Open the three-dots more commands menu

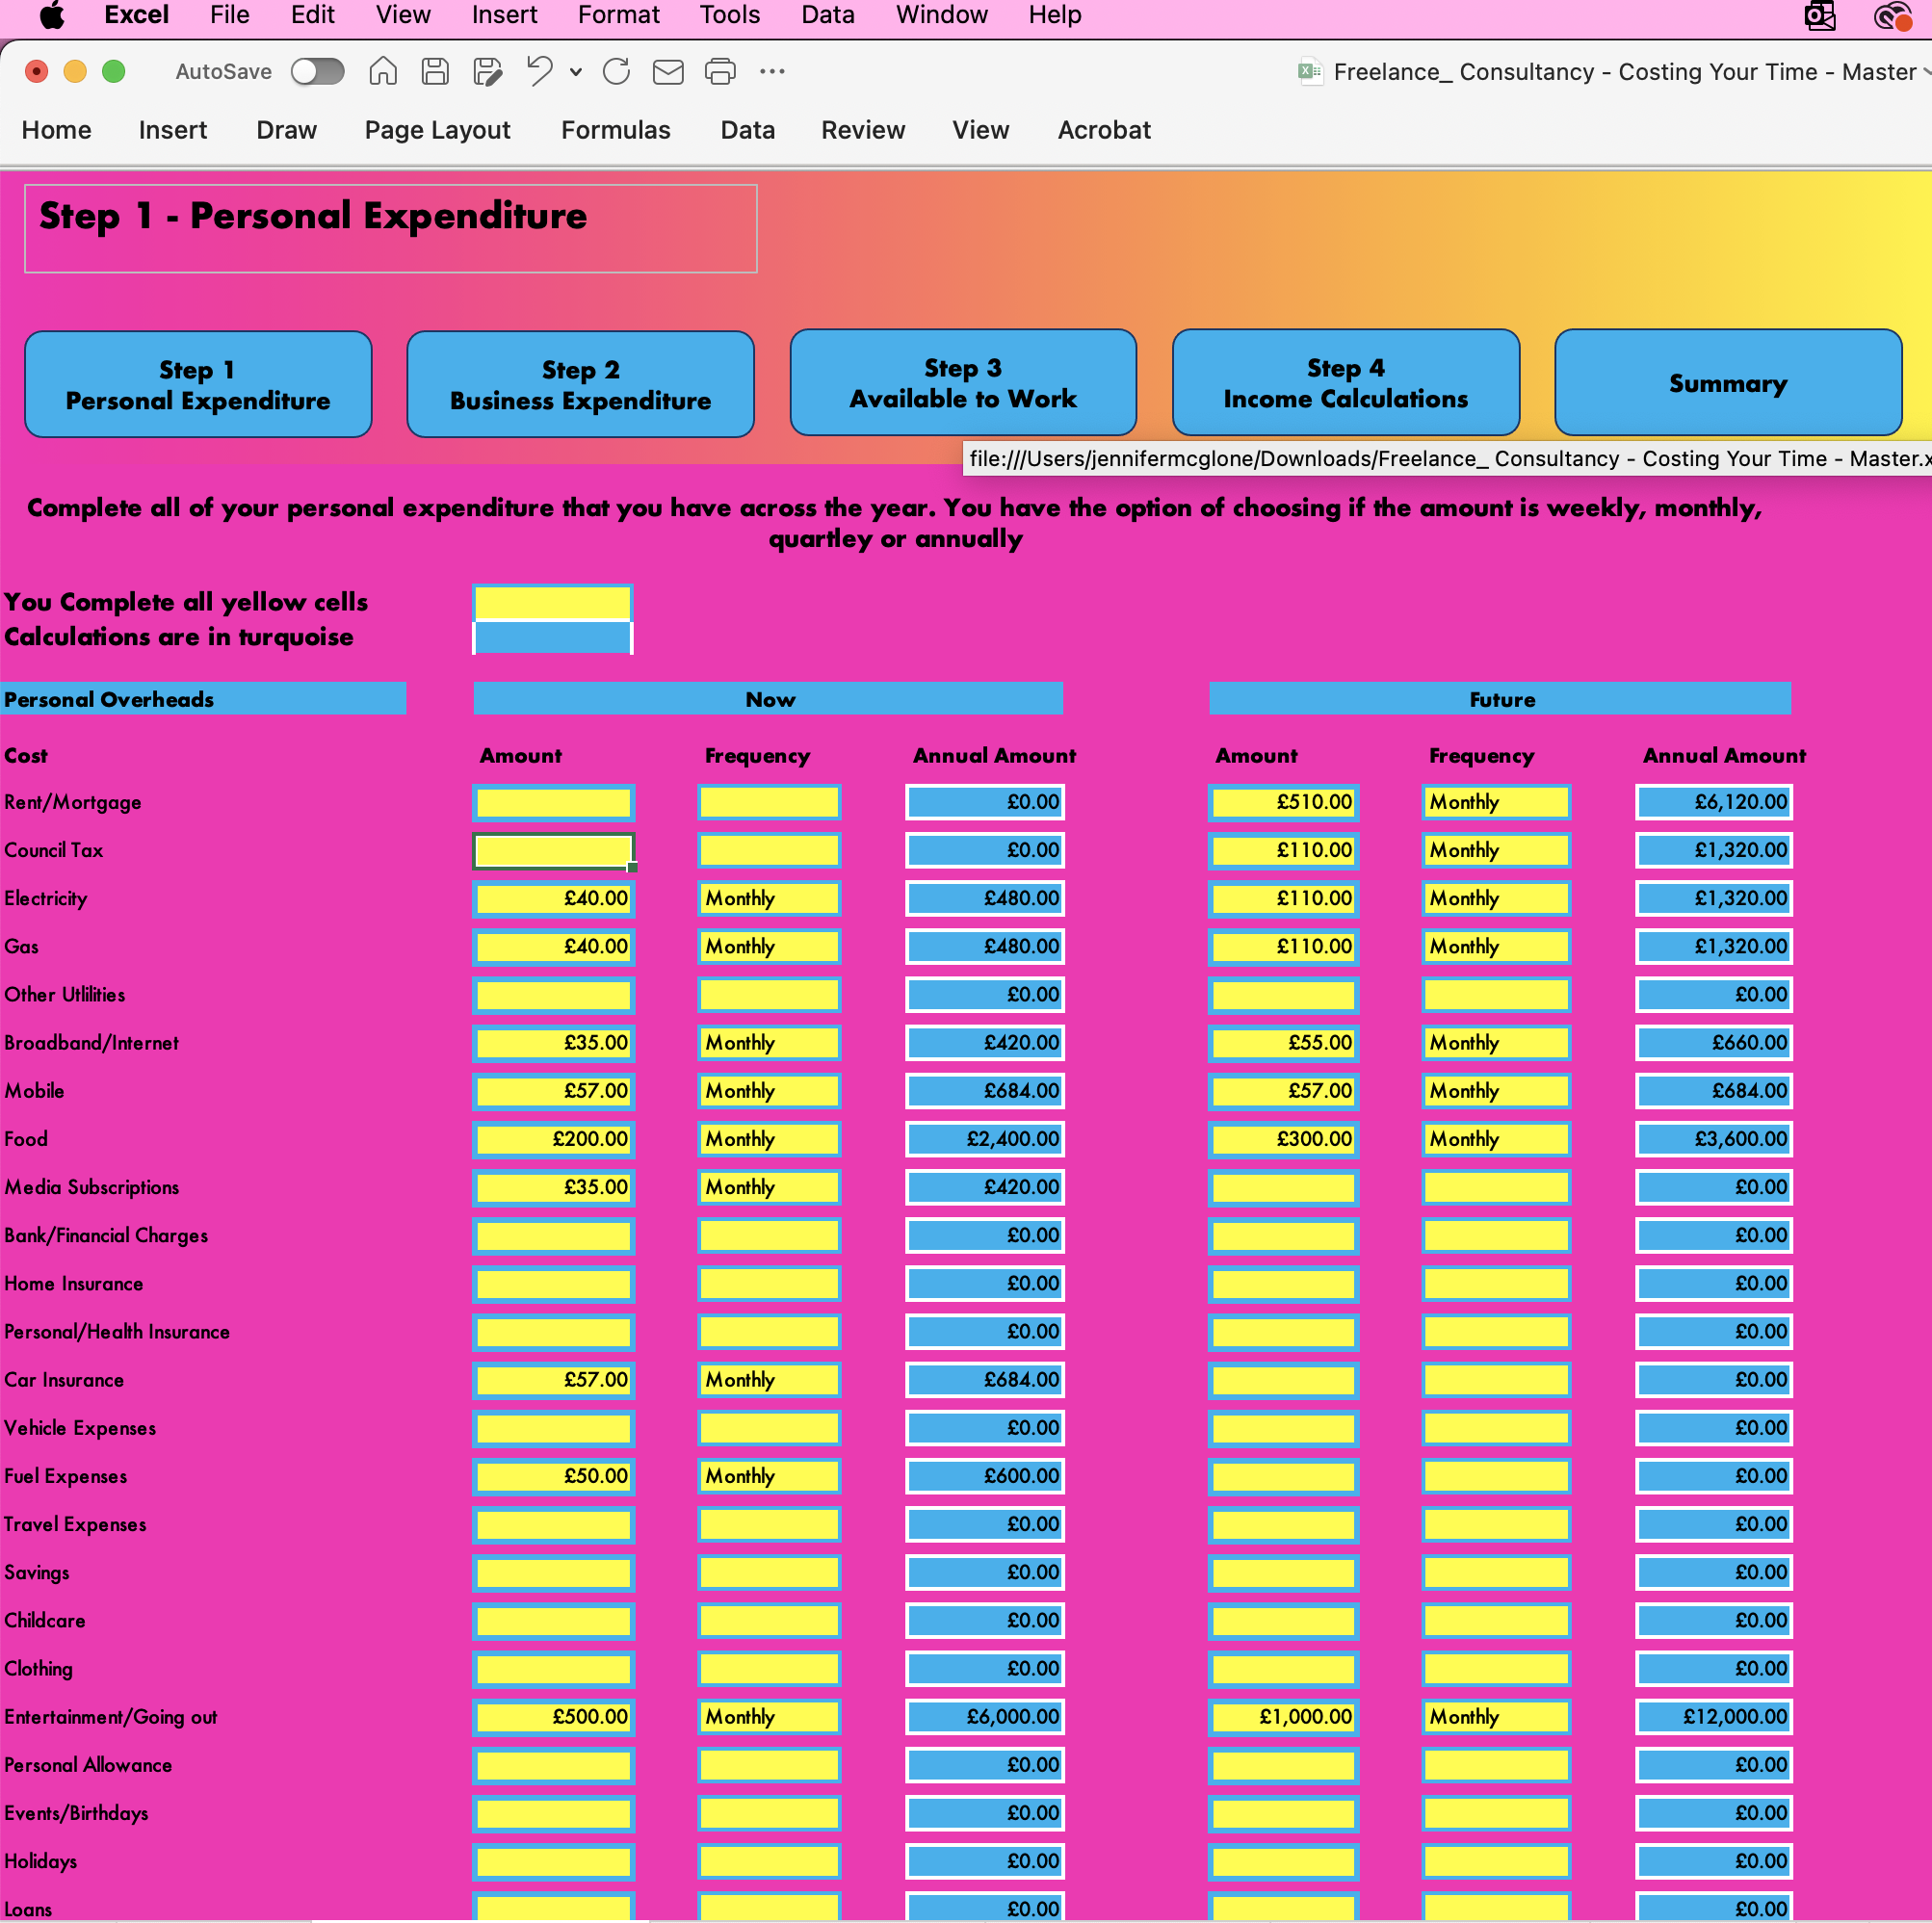tap(772, 71)
